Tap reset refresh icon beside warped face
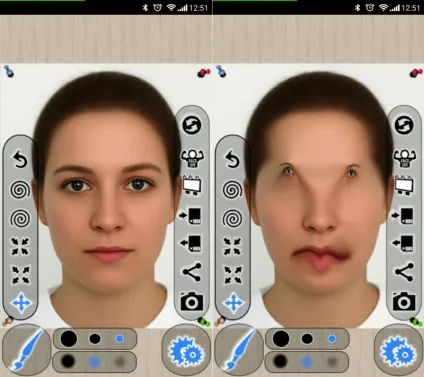424x377 pixels. (x=404, y=125)
